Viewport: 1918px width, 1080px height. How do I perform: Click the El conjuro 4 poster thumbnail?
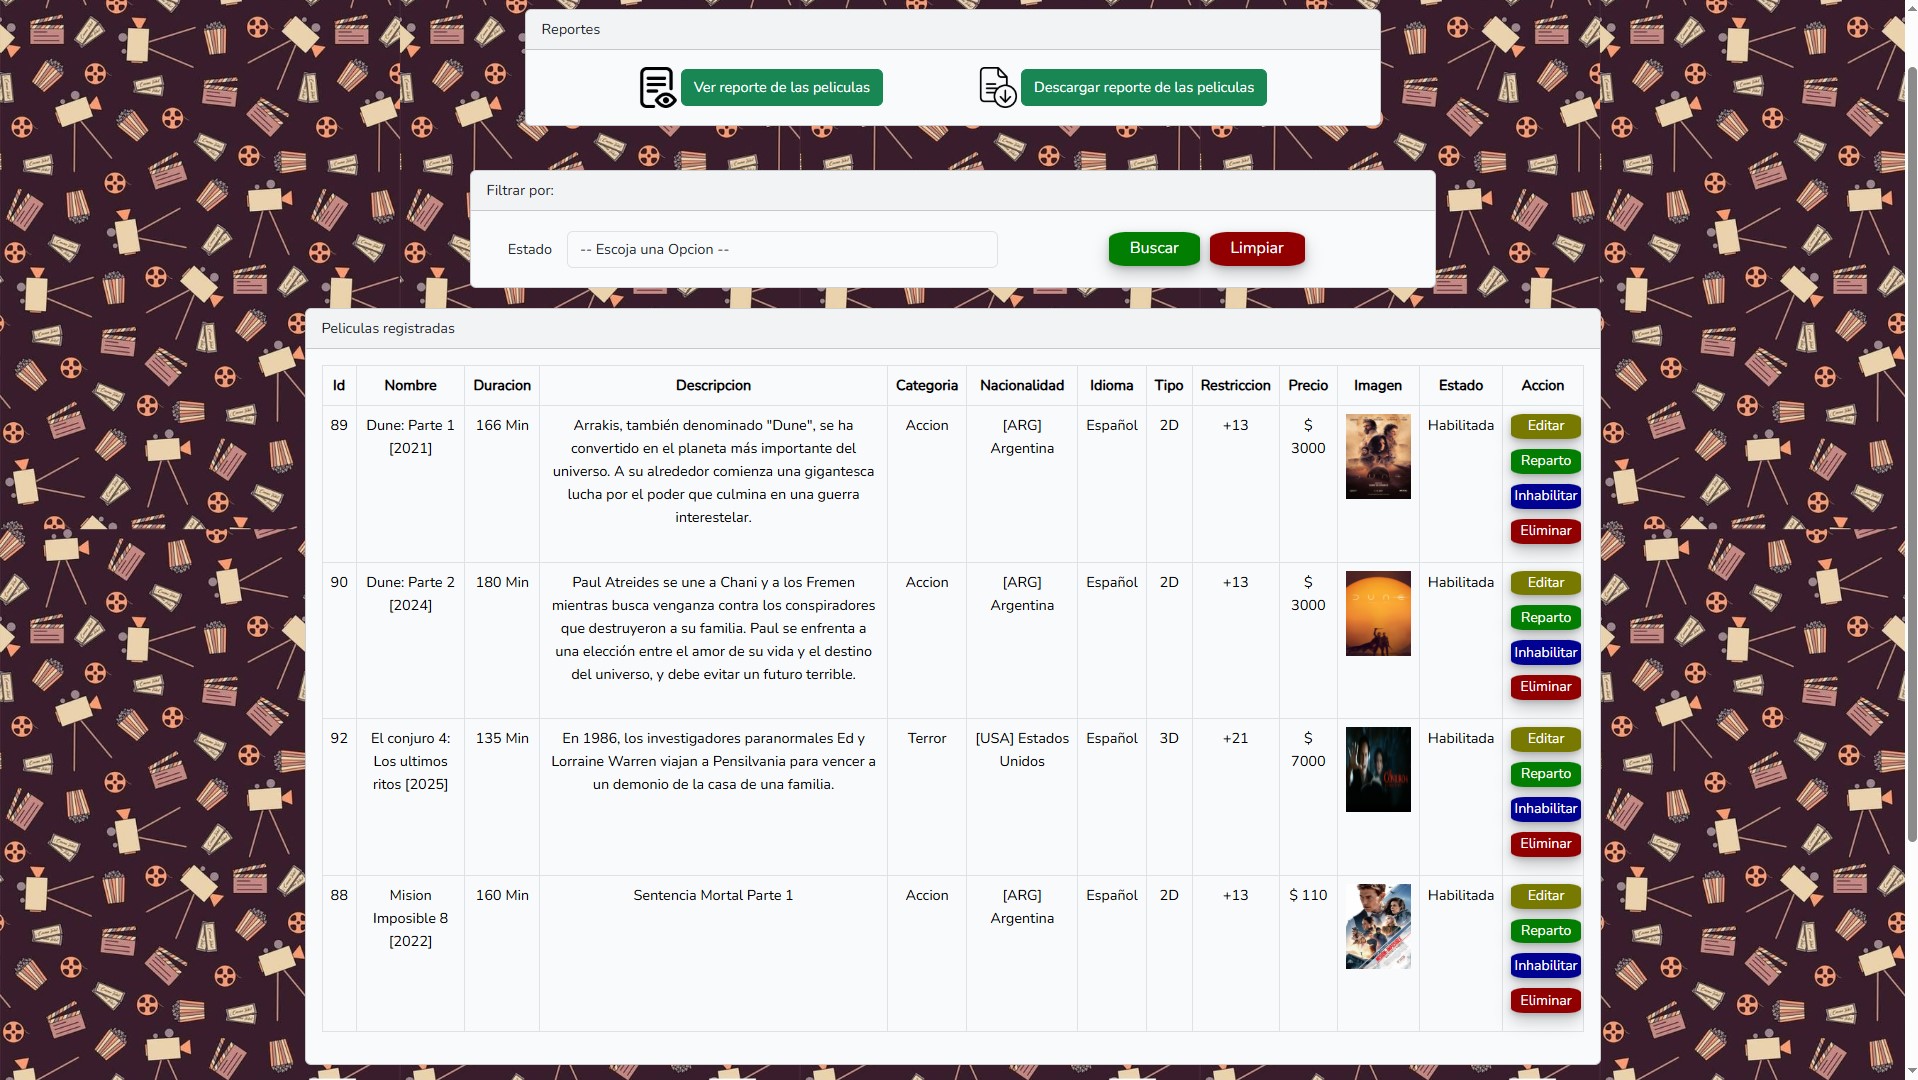point(1377,770)
